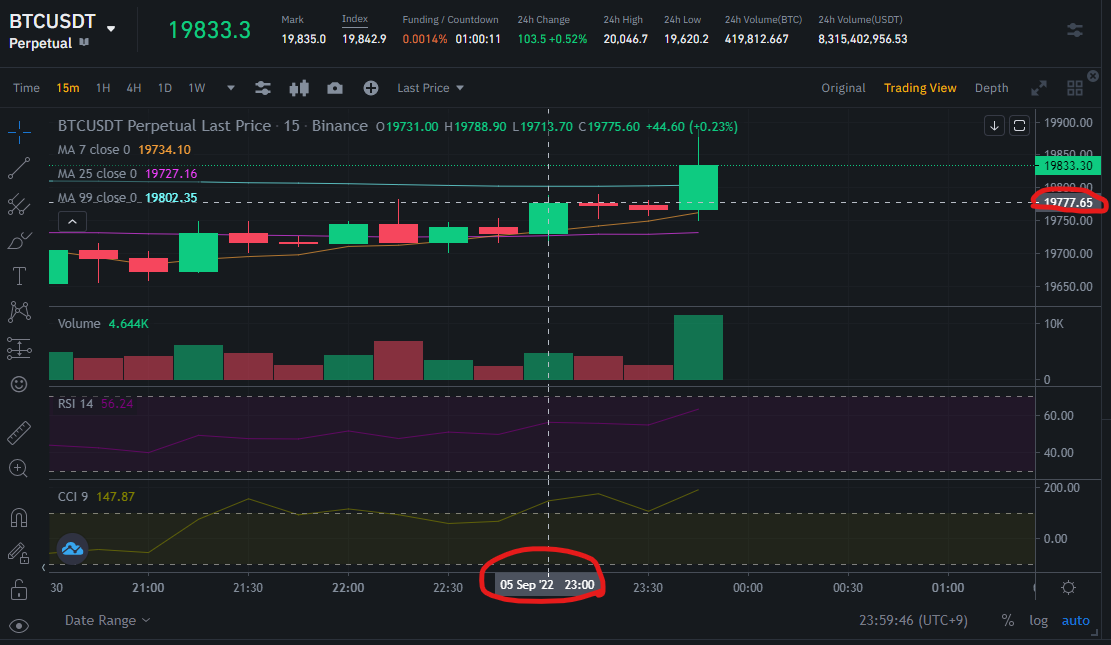1111x645 pixels.
Task: Open the emoji icons tool
Action: click(19, 384)
